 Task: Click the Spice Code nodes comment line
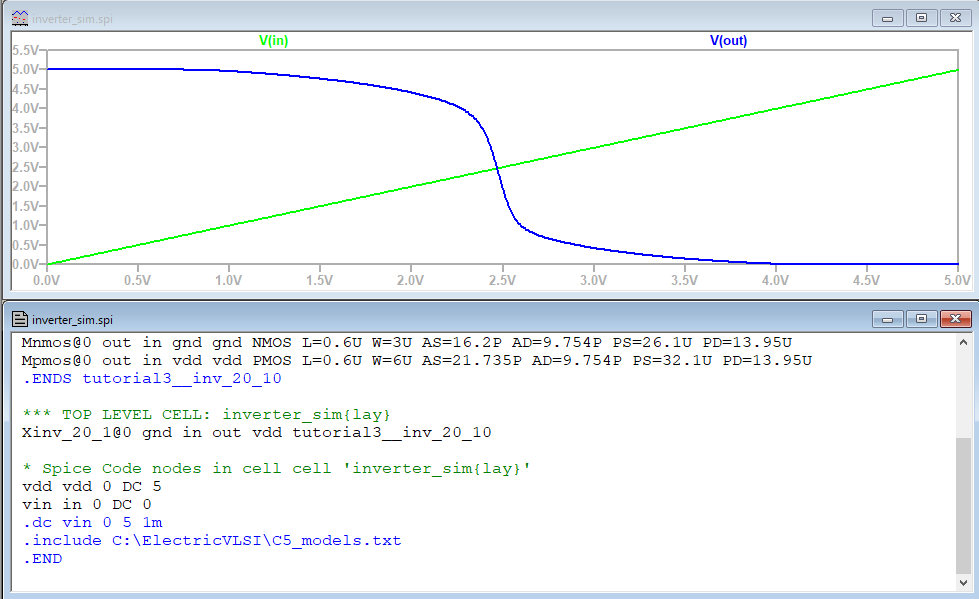coord(276,468)
